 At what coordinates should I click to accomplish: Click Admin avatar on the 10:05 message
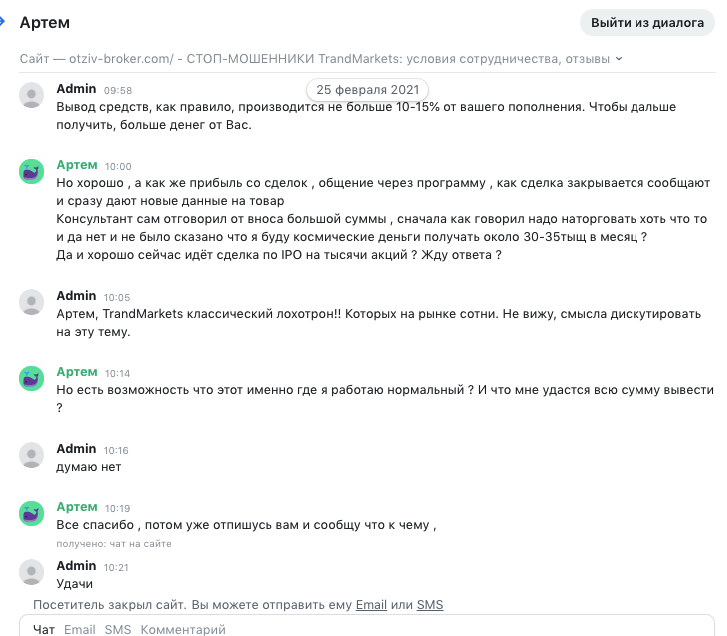click(32, 302)
